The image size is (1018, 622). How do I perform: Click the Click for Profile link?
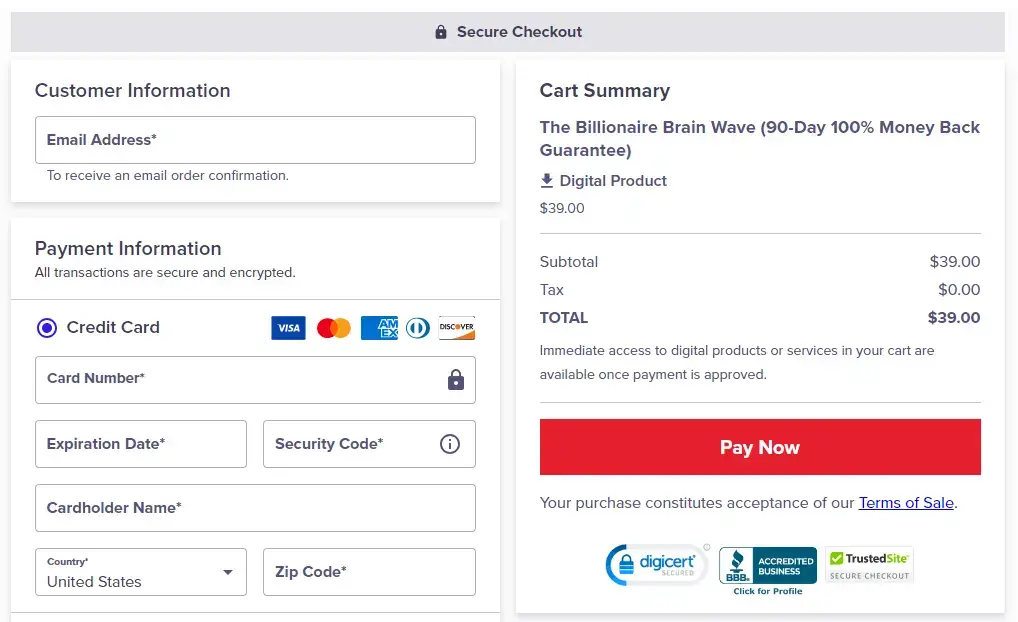pos(767,590)
